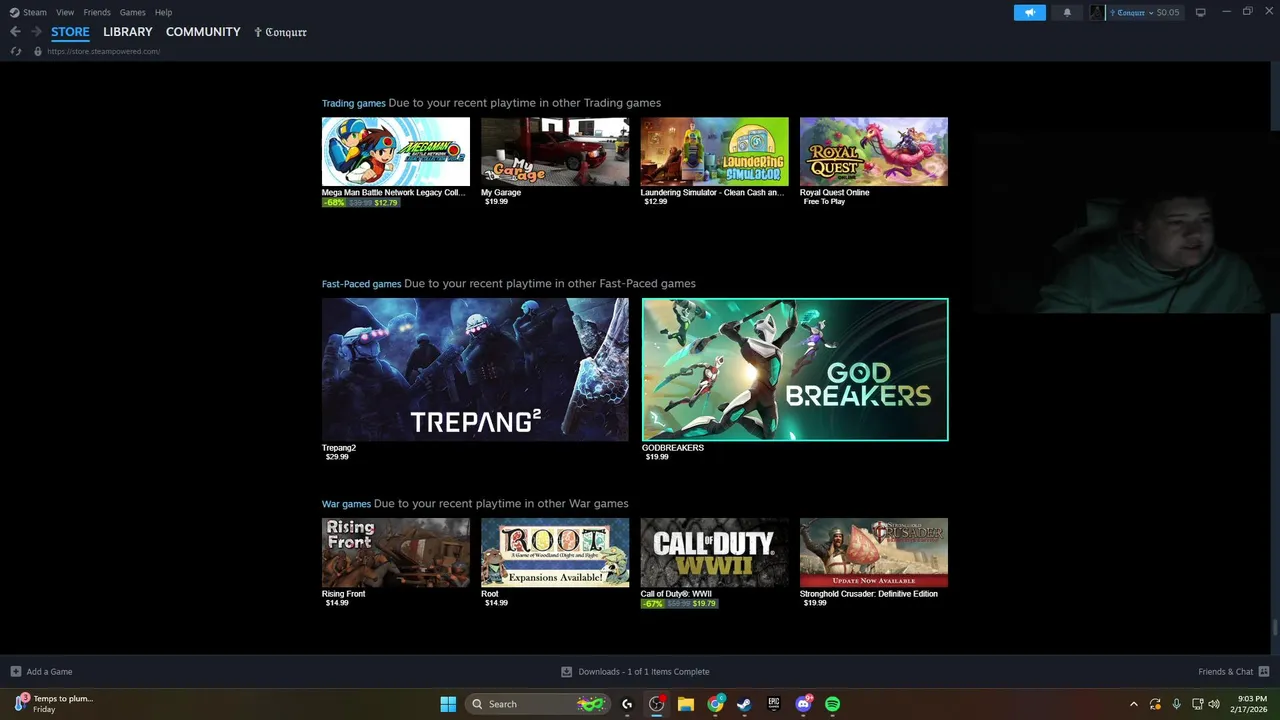Open Chrome from the taskbar
The image size is (1280, 720).
(x=716, y=704)
